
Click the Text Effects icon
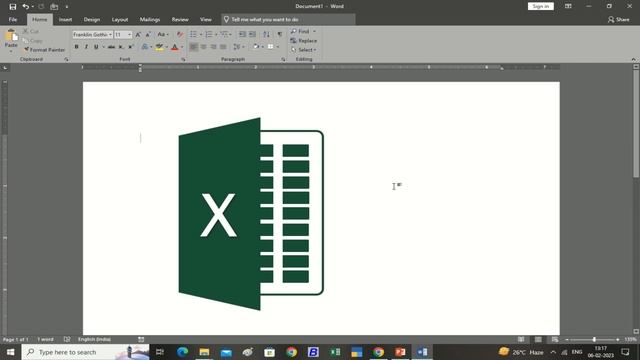(x=145, y=47)
